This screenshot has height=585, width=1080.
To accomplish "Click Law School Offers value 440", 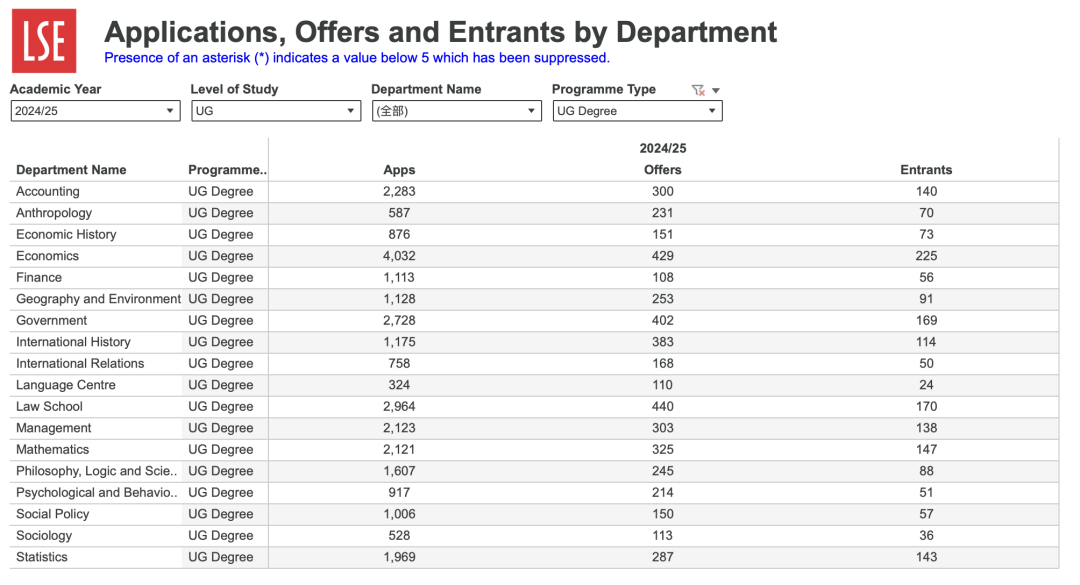I will [x=663, y=407].
